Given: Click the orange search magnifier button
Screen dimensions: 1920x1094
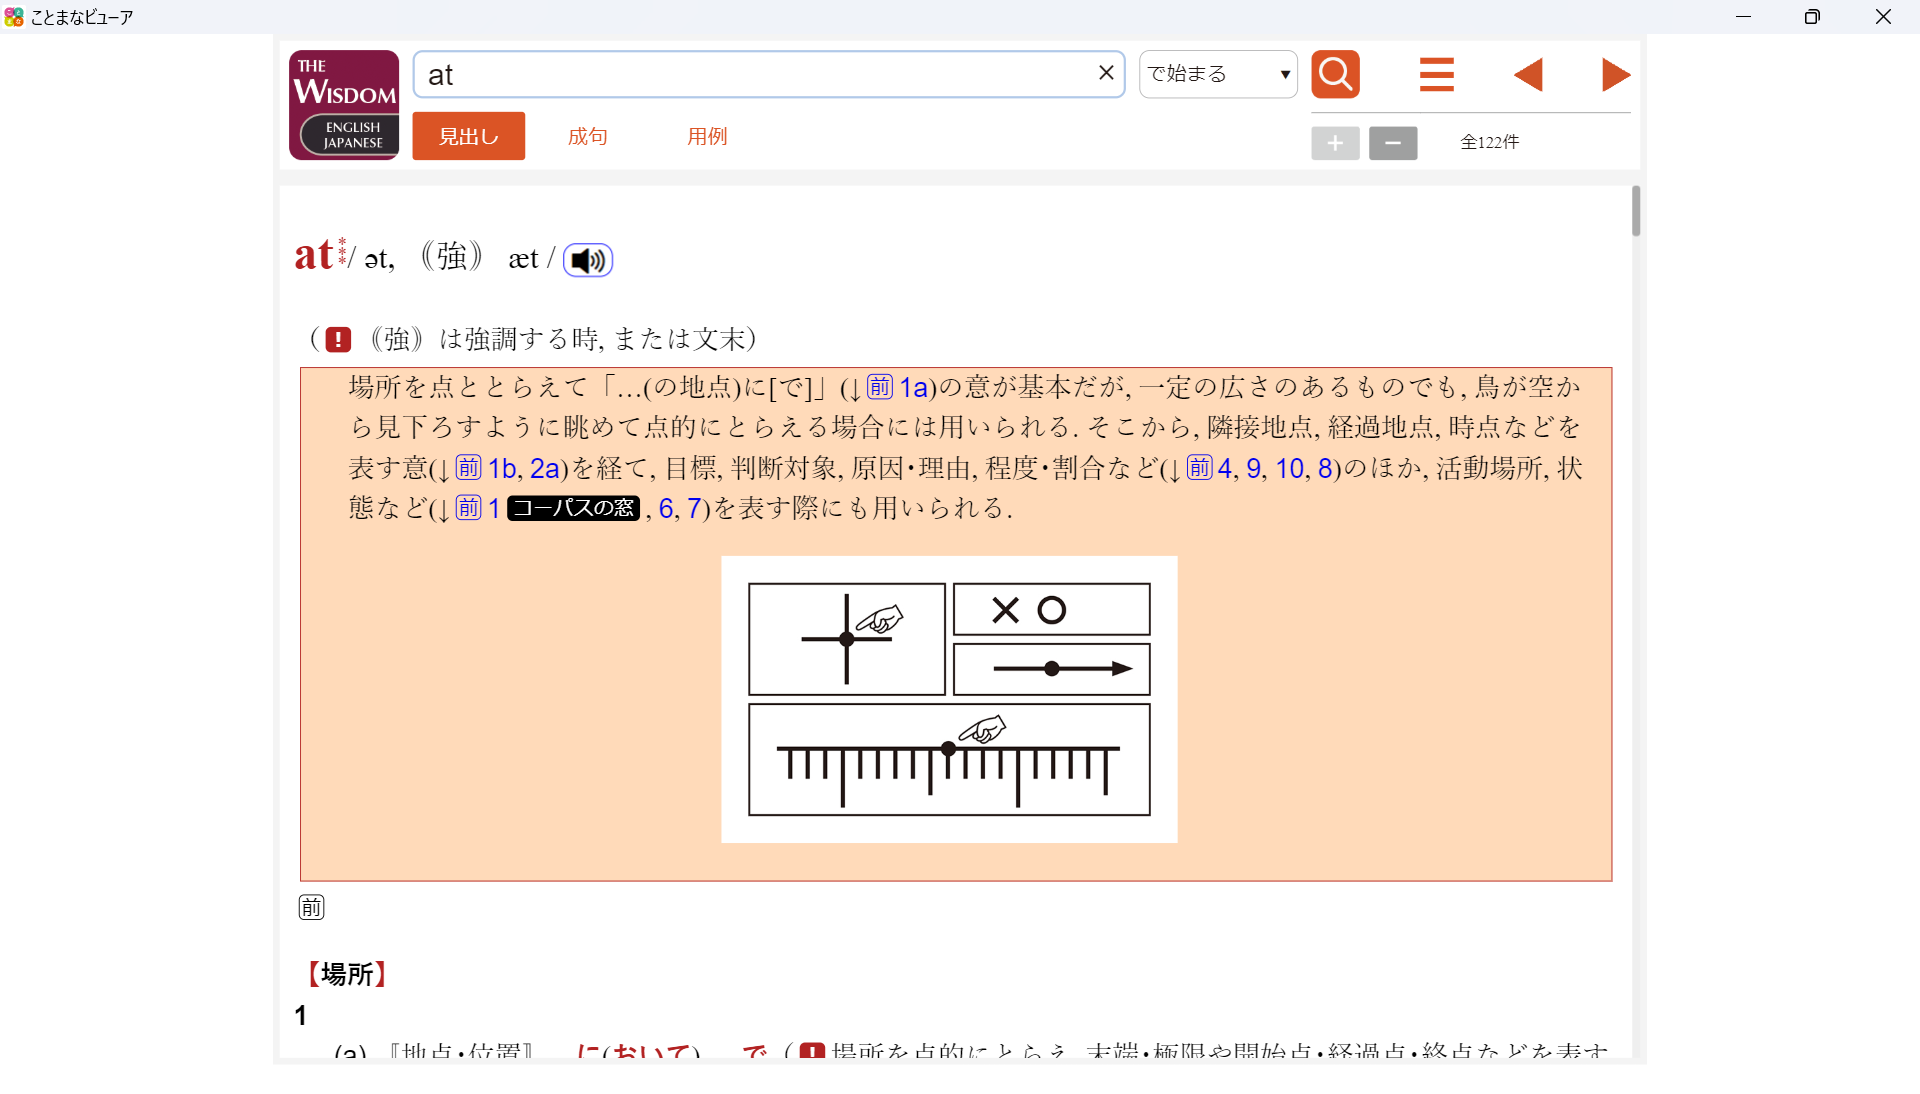Looking at the screenshot, I should (1335, 74).
